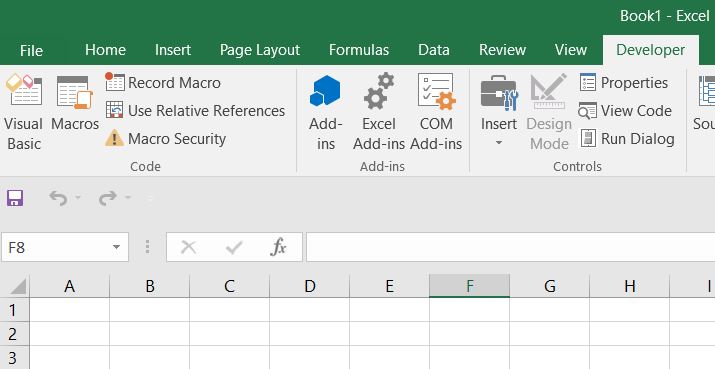This screenshot has width=715, height=369.
Task: Open the Macros dialog
Action: pos(75,105)
